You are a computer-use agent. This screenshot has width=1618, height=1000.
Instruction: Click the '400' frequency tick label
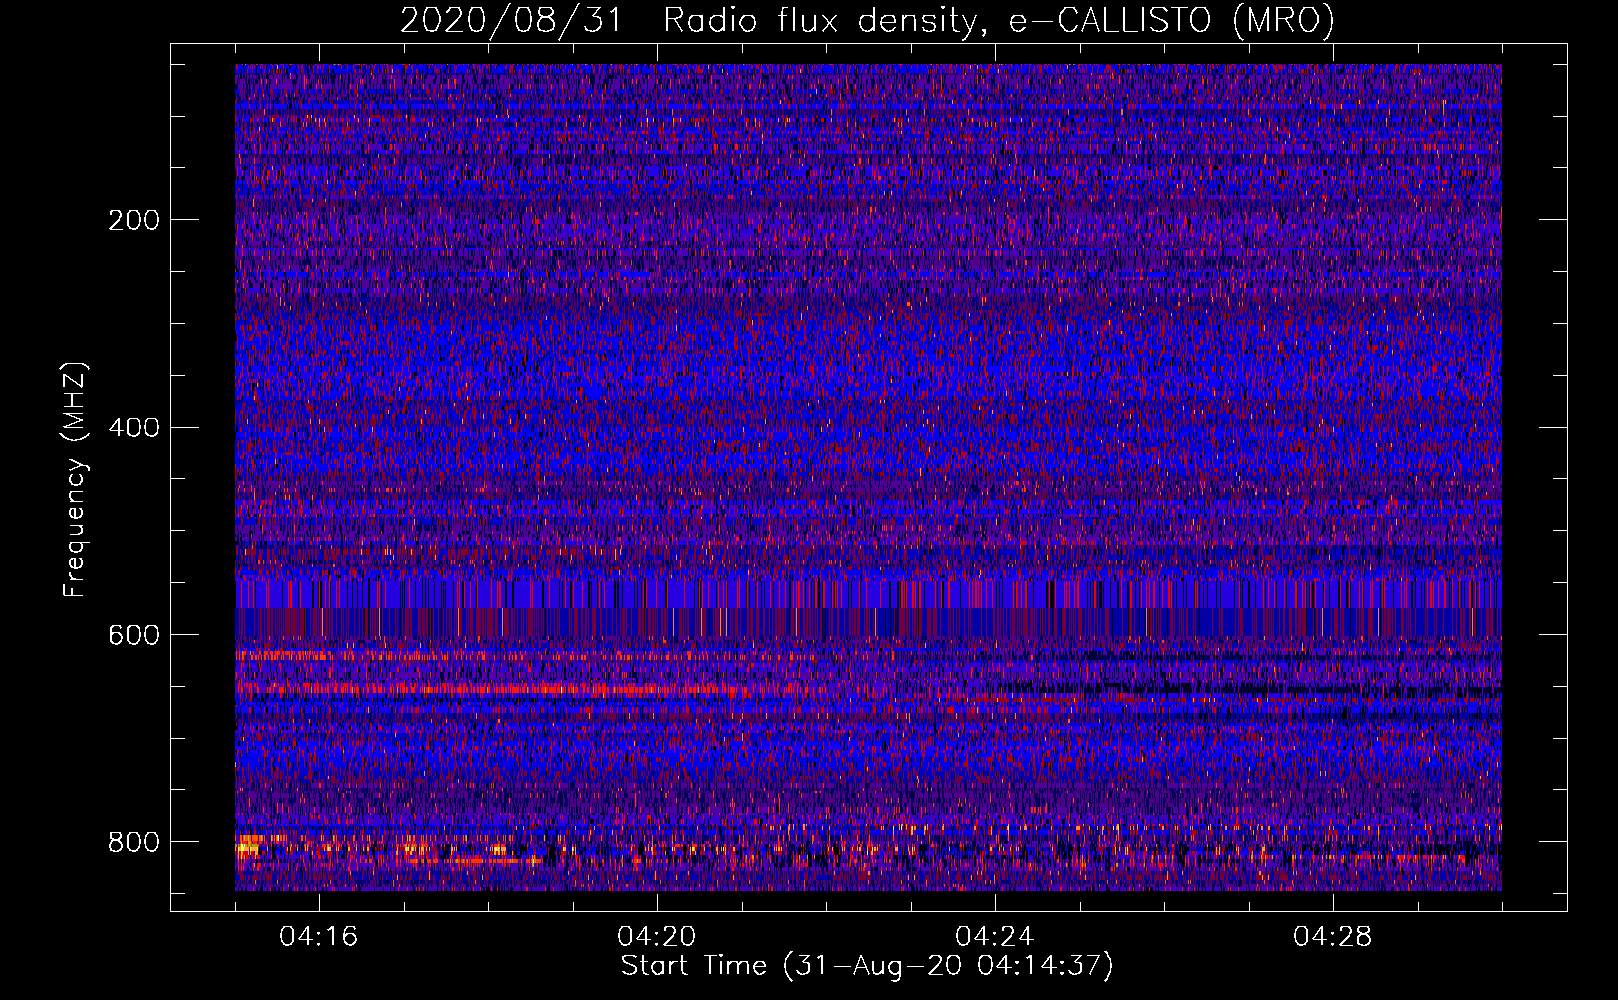click(134, 428)
